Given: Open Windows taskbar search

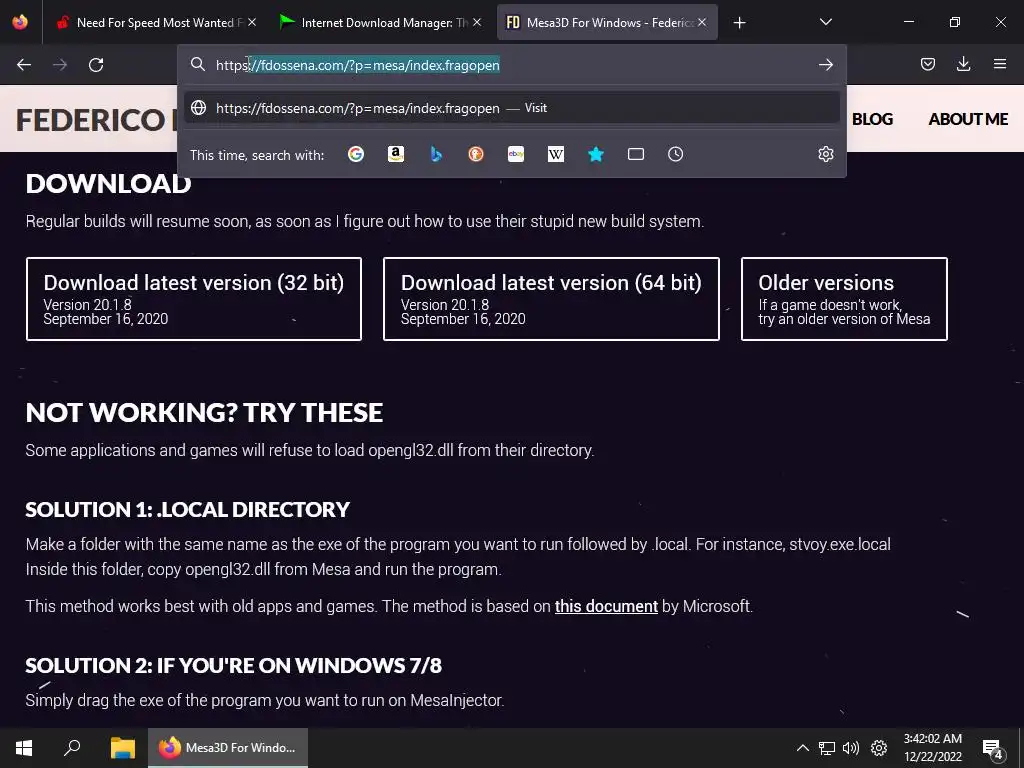Looking at the screenshot, I should pos(72,748).
